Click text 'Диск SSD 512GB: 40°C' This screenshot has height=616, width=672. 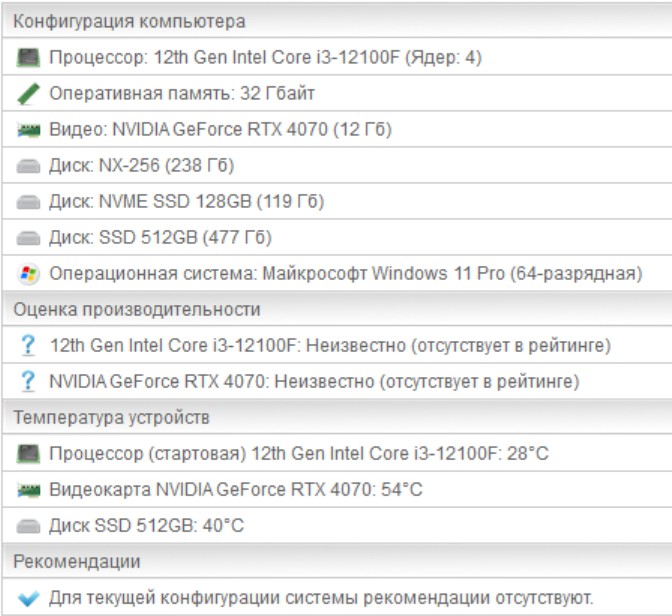(147, 526)
